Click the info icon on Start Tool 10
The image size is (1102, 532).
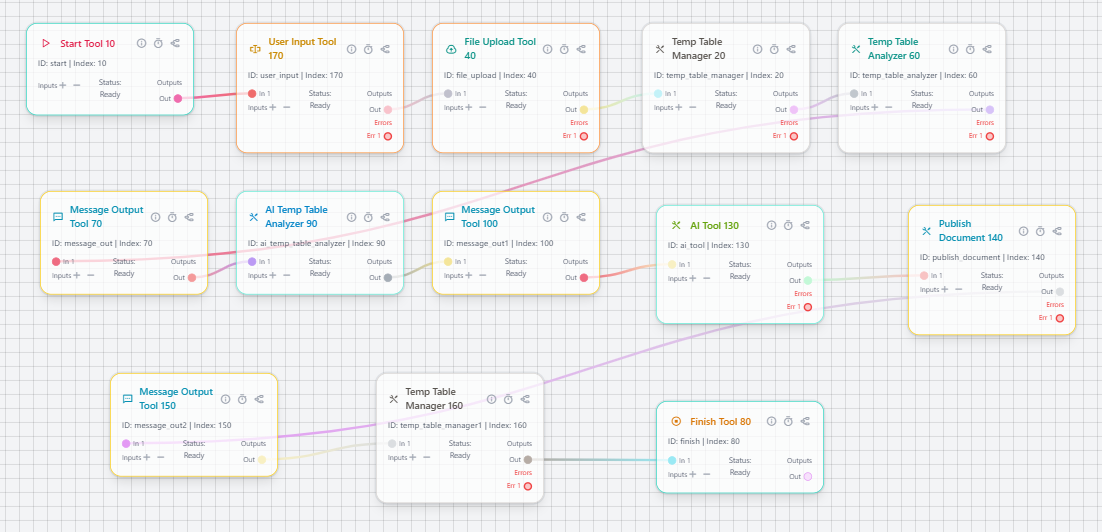click(x=141, y=44)
